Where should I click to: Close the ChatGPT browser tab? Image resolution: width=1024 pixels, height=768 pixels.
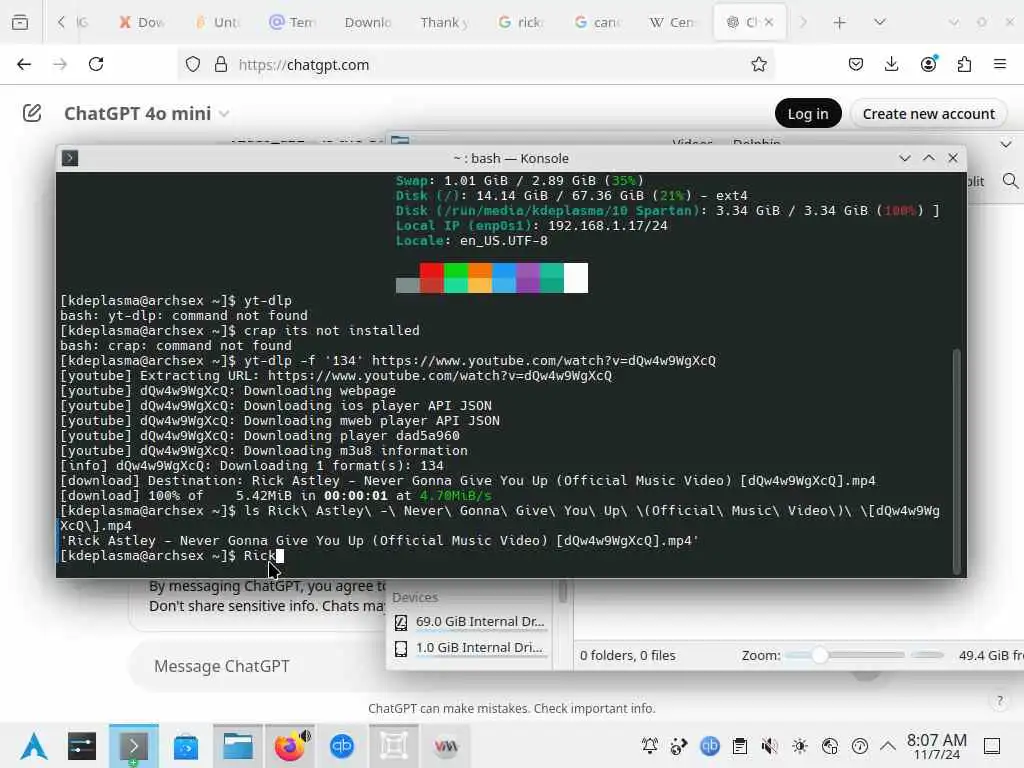click(769, 22)
